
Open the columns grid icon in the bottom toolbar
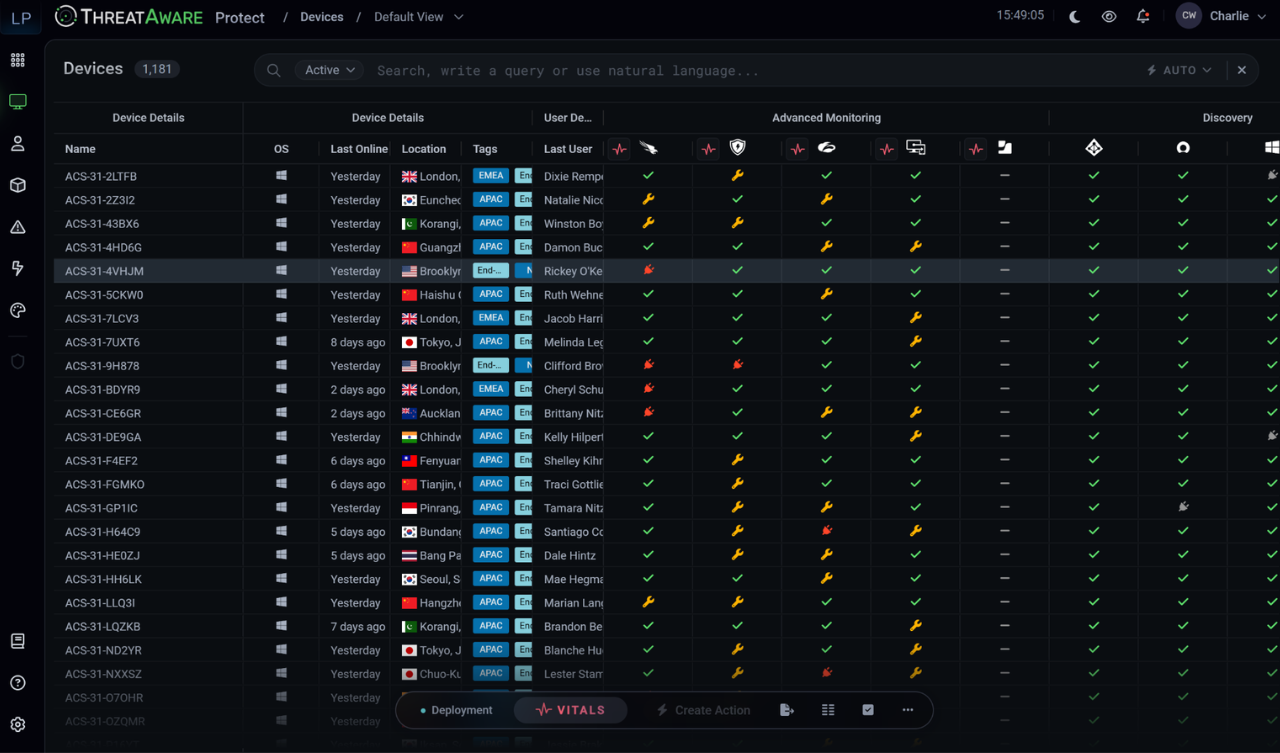point(828,710)
